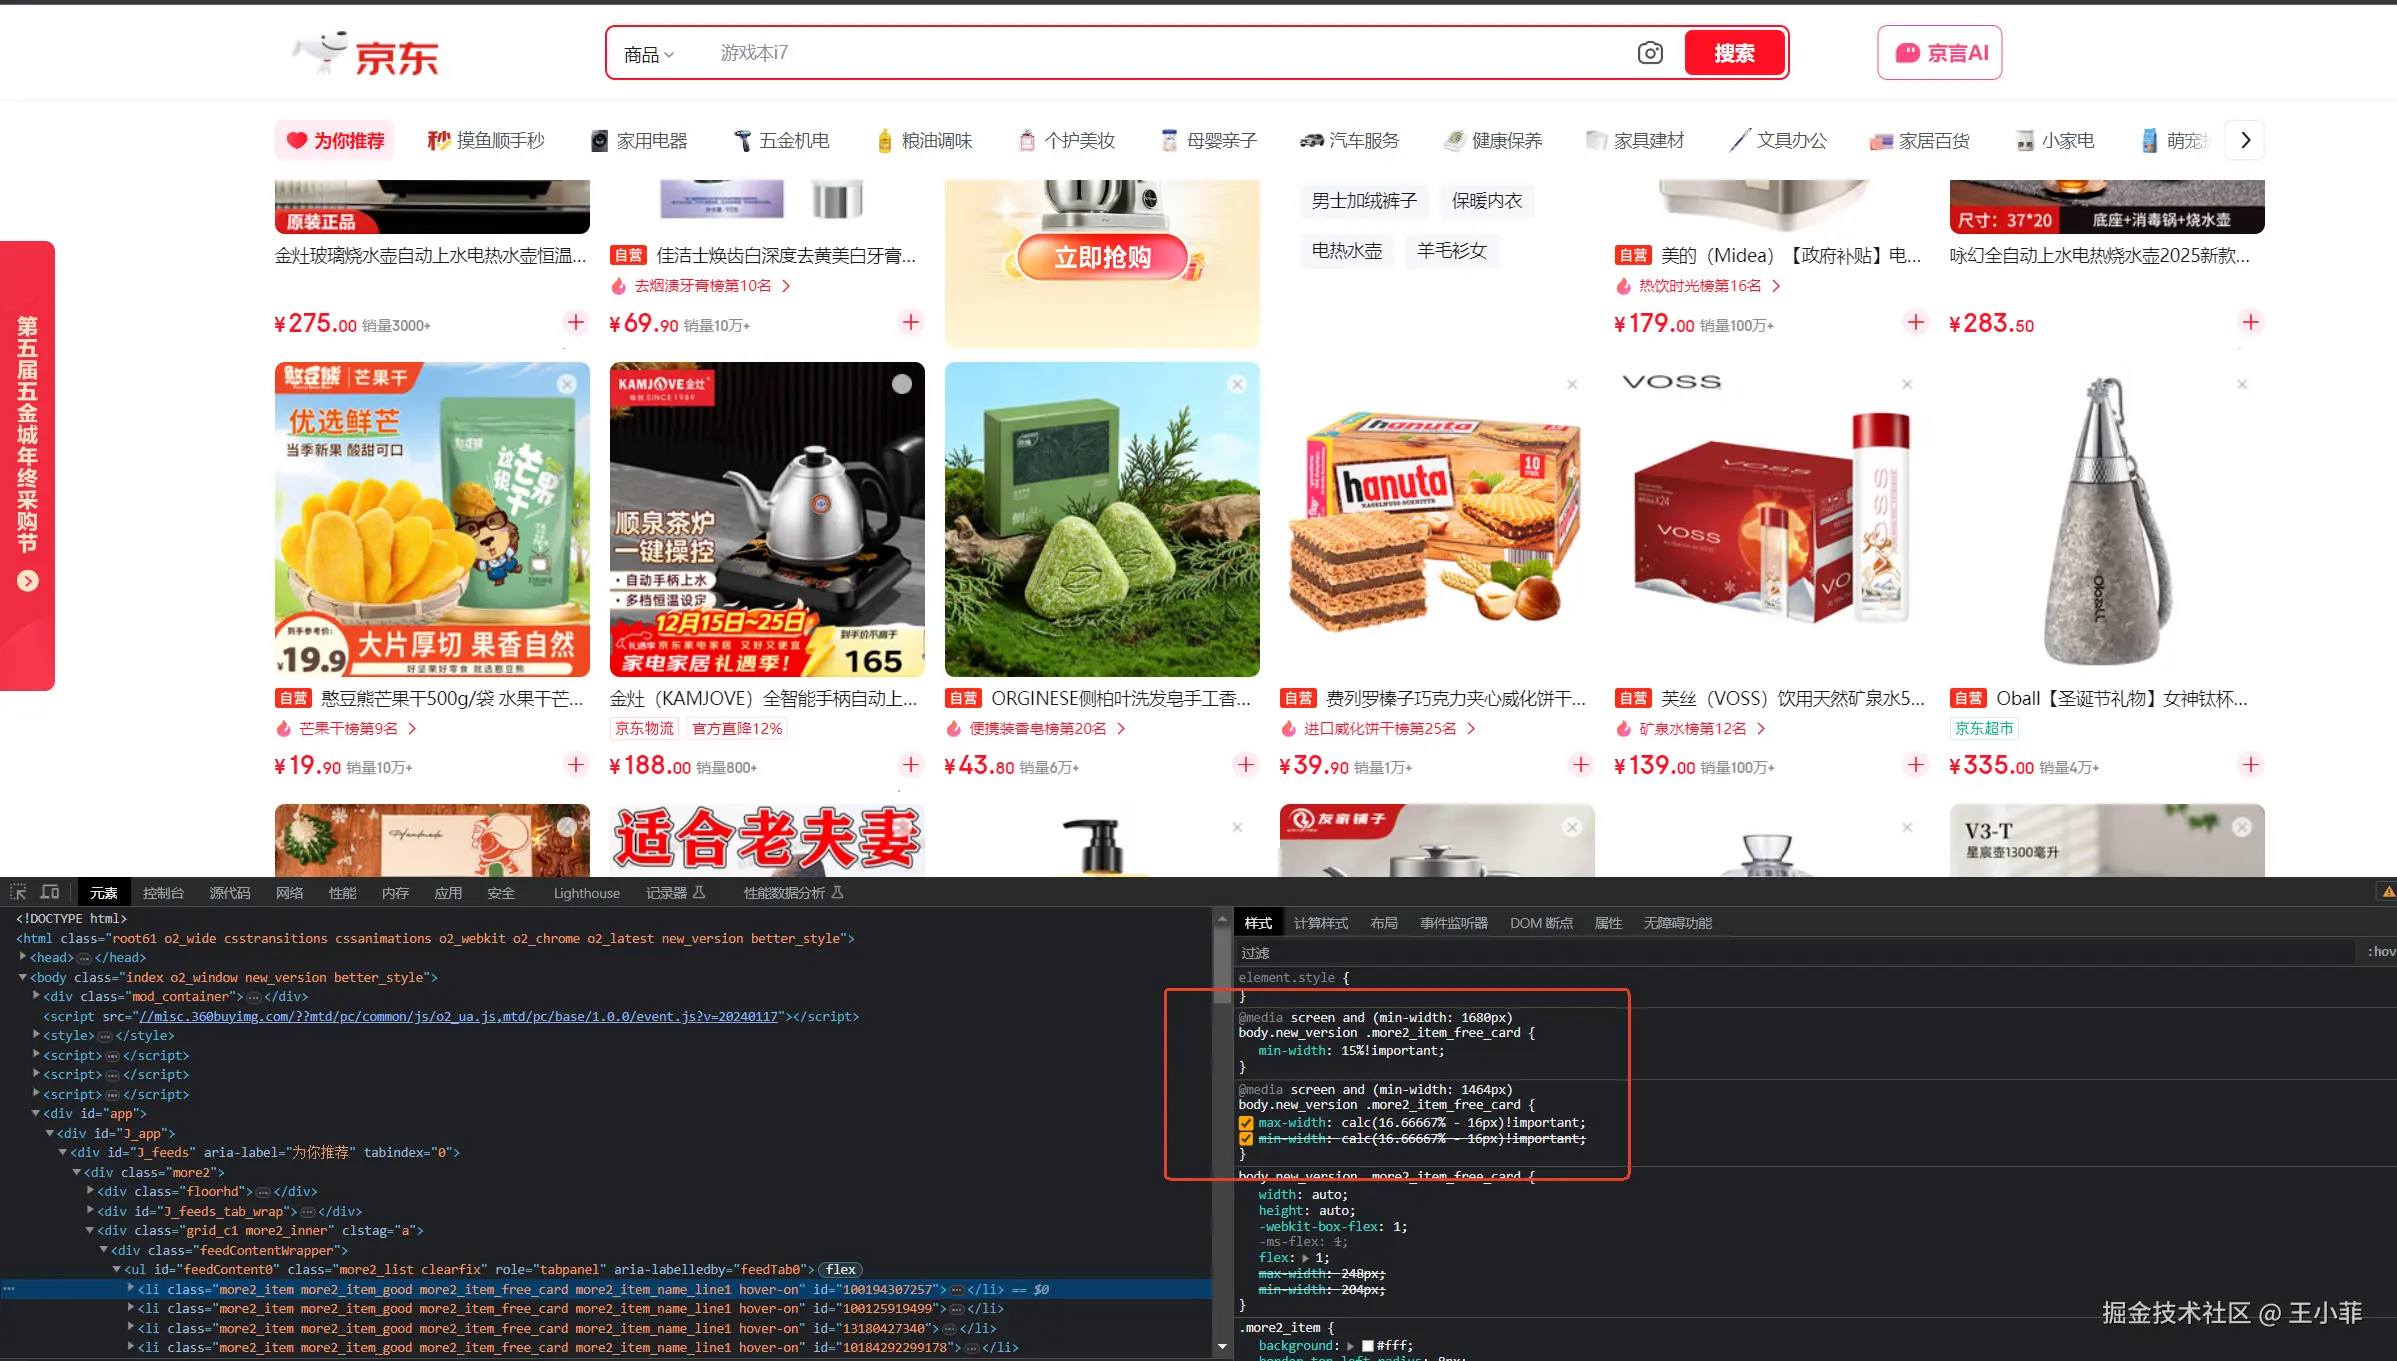Collapse the div id="app" node
The height and width of the screenshot is (1361, 2397).
pos(36,1113)
